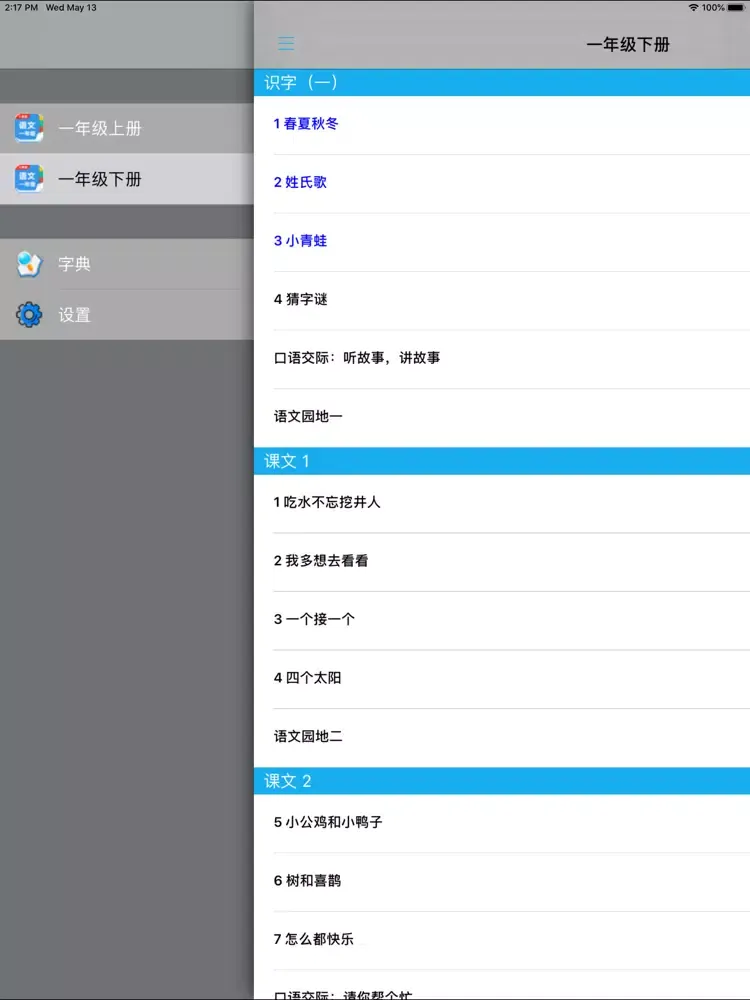Click the 一年级上册 textbook icon

(x=29, y=128)
